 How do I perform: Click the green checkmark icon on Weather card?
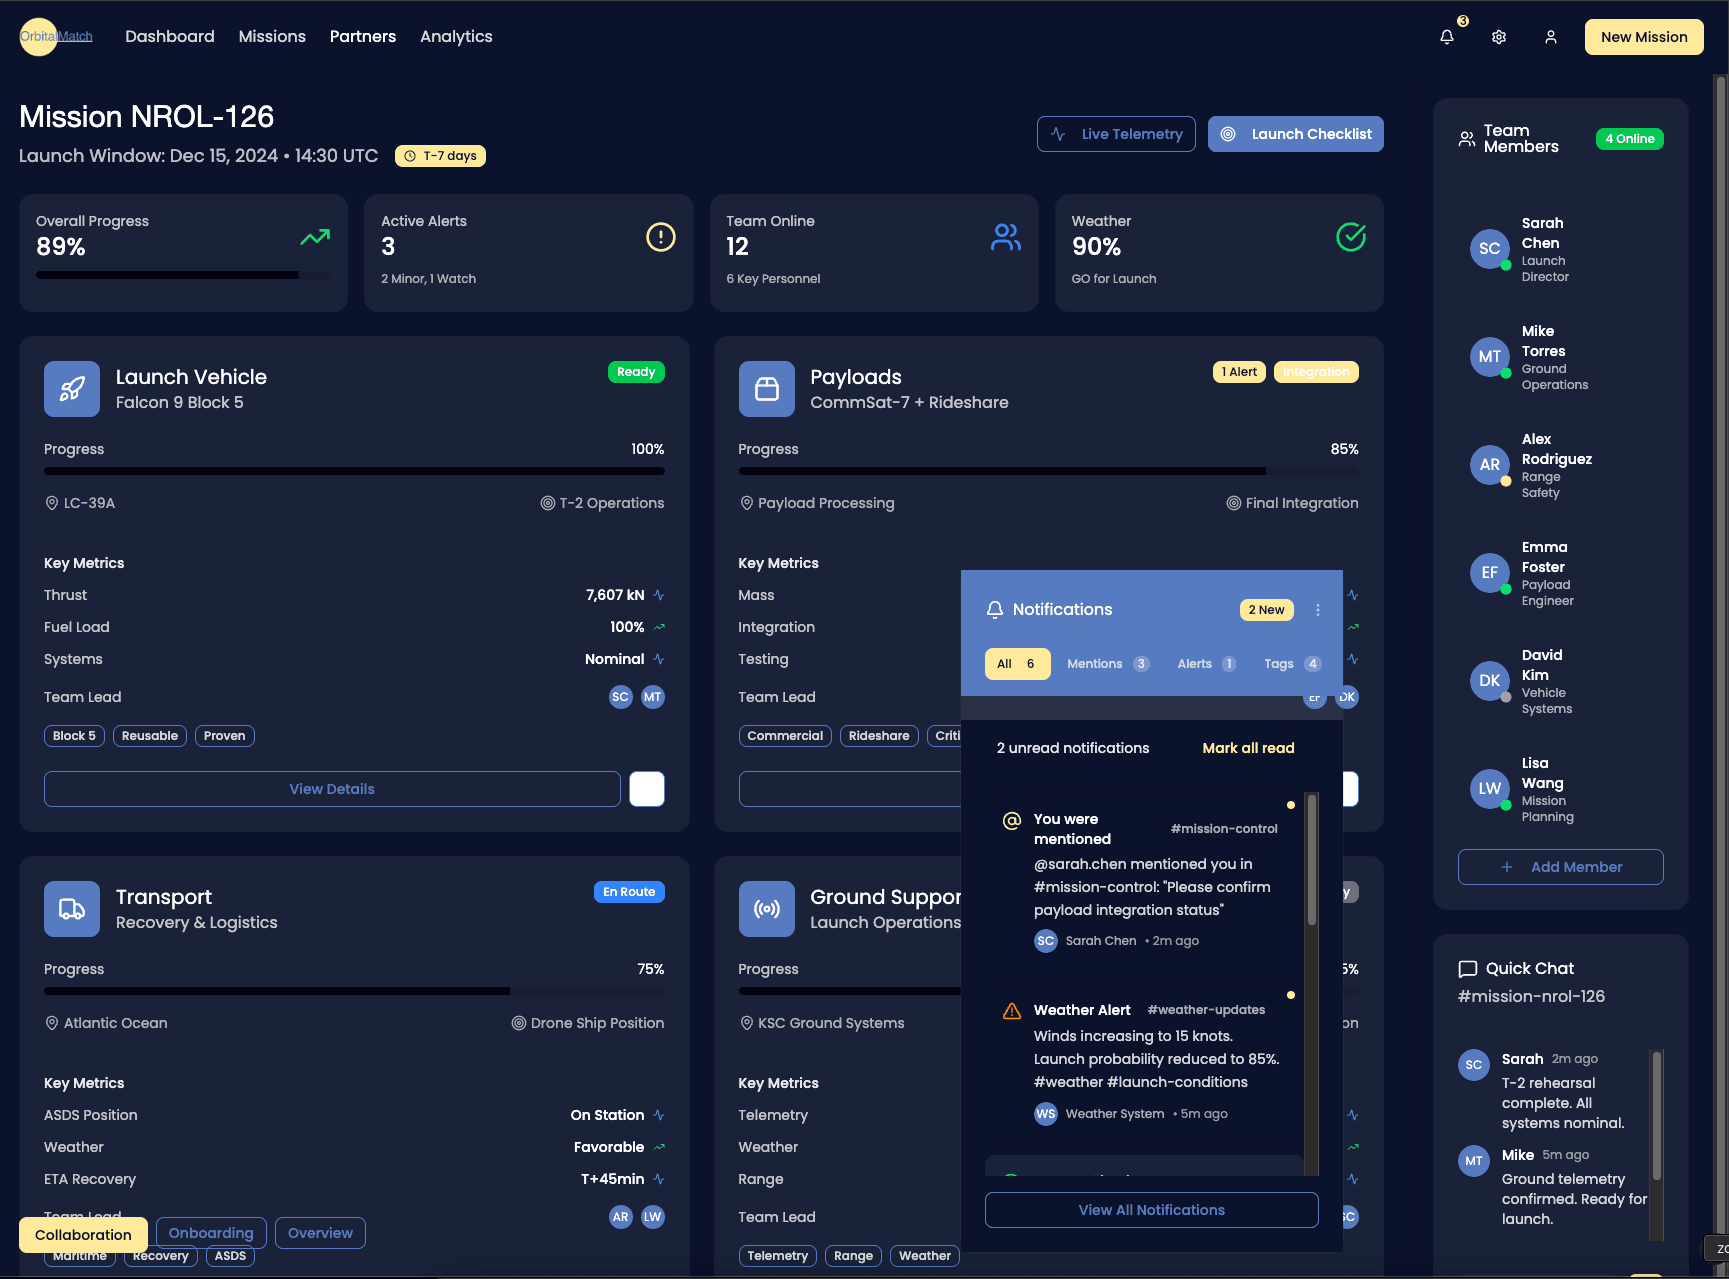(x=1350, y=237)
